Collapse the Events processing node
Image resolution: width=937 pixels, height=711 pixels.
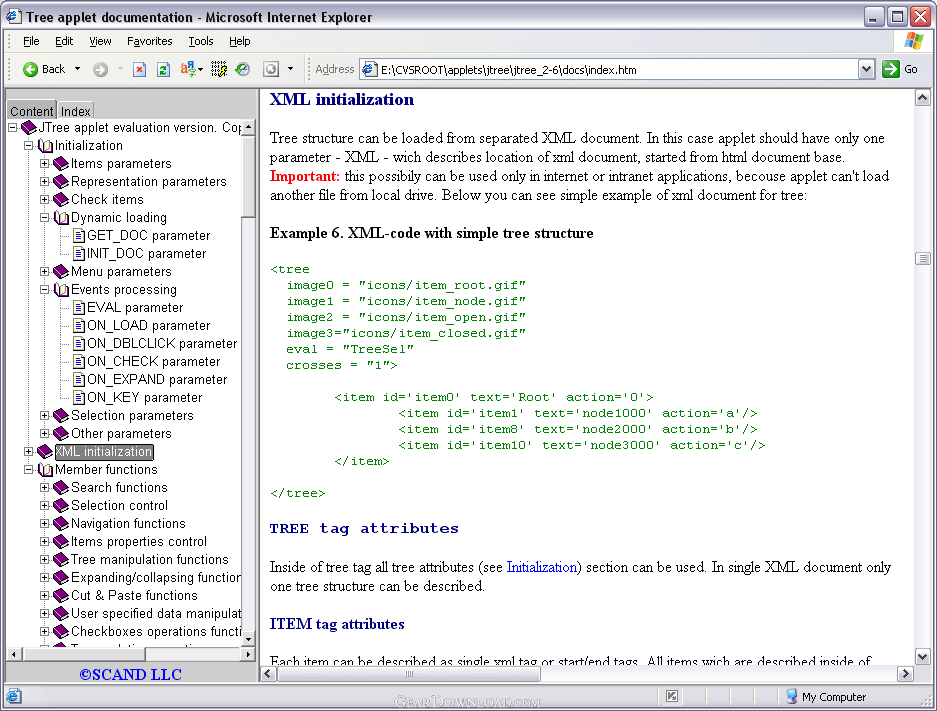click(x=44, y=290)
